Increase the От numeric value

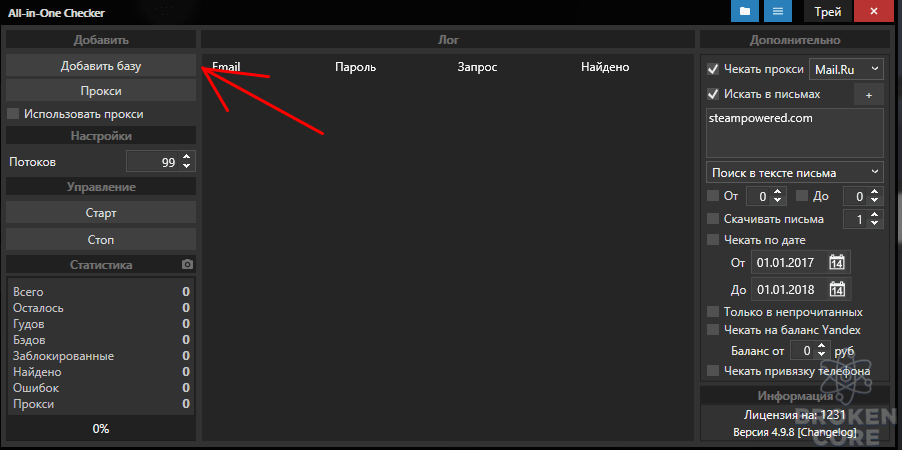coord(777,192)
